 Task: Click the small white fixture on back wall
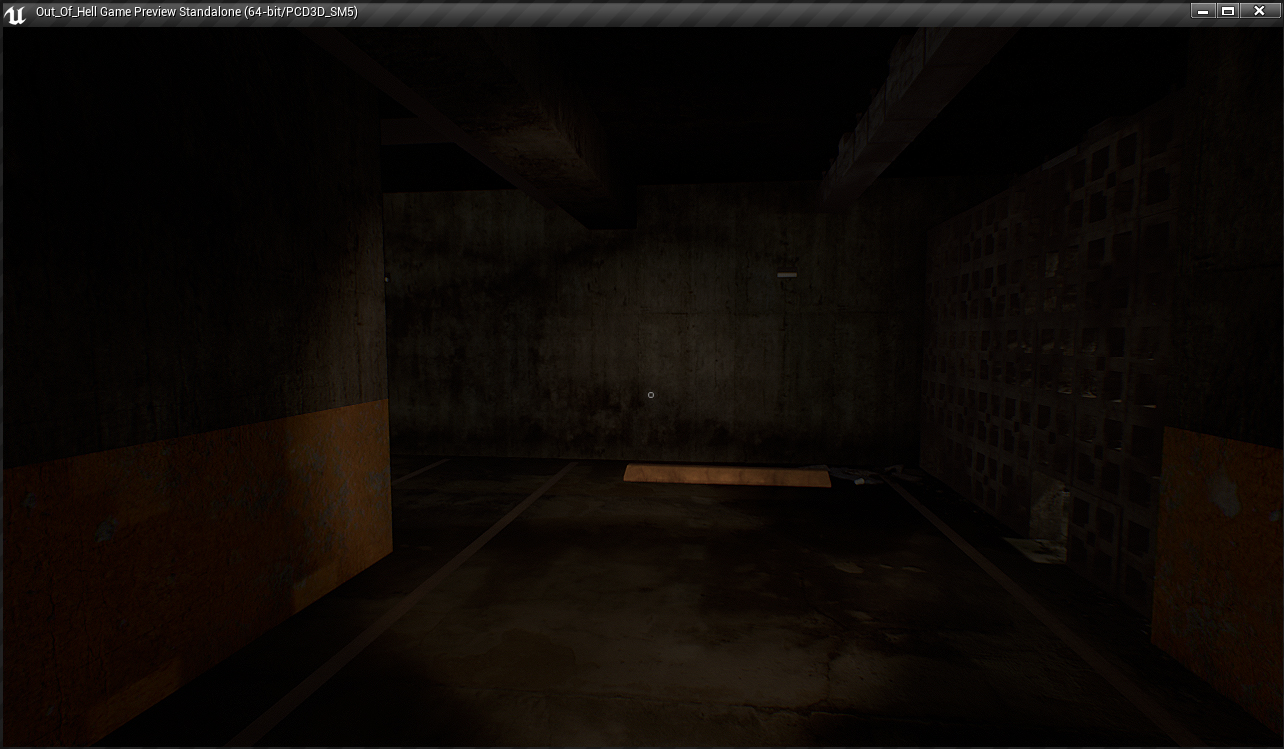click(787, 274)
